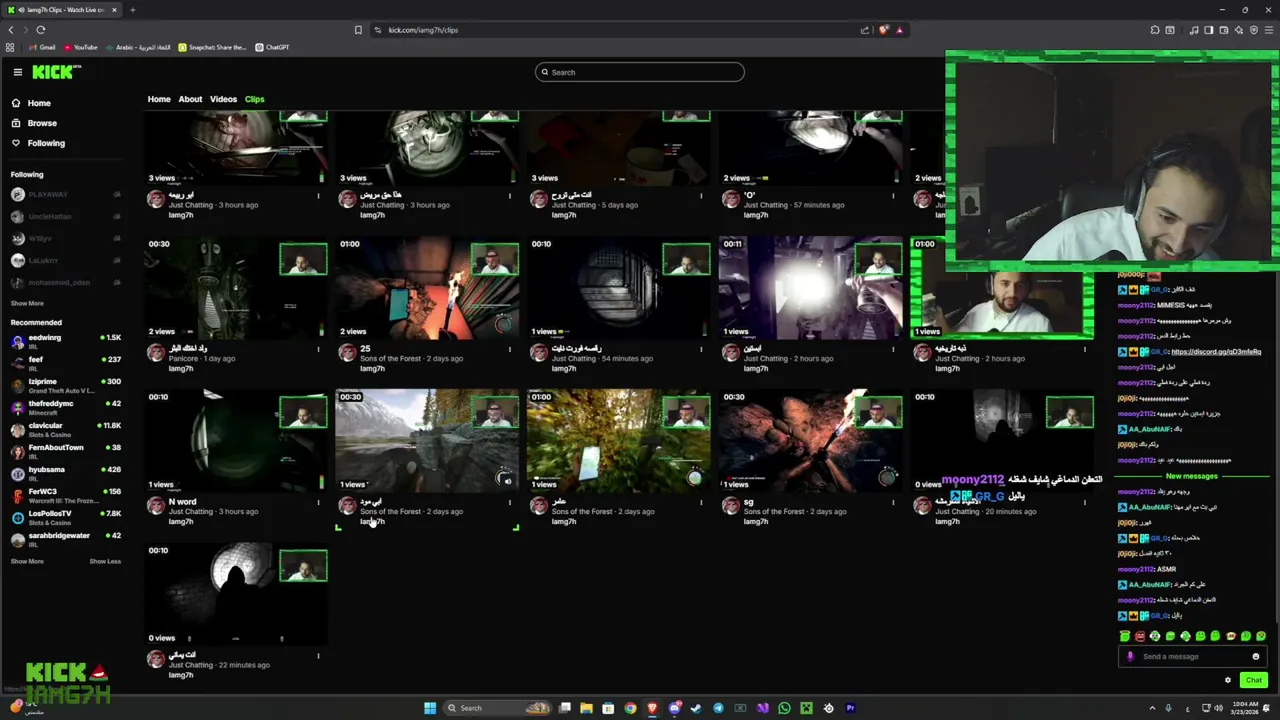Click the green Kick logo

(56, 72)
